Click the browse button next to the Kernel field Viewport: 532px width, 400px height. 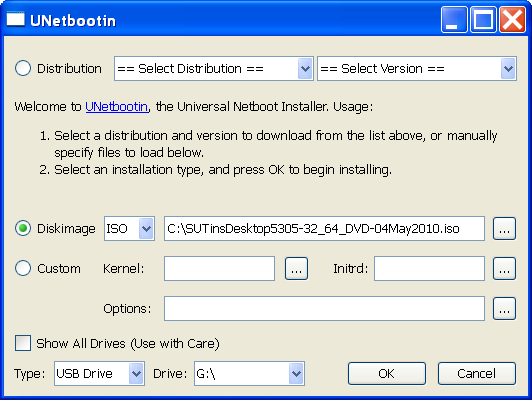[x=296, y=269]
